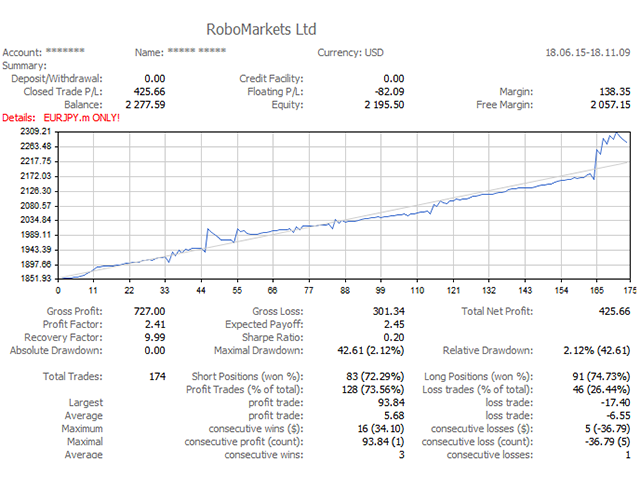Select the Margin value 138.35

click(615, 92)
